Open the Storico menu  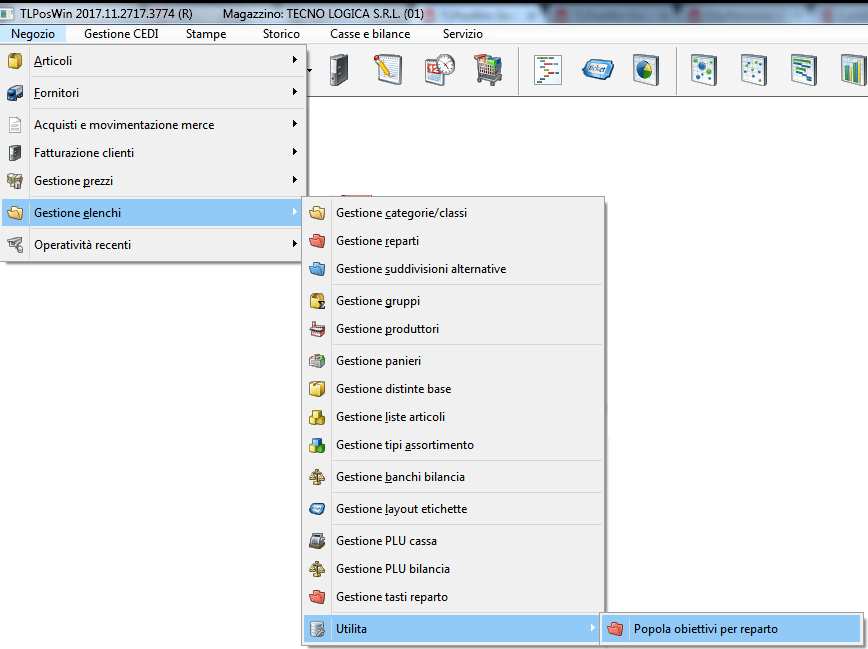(x=281, y=34)
